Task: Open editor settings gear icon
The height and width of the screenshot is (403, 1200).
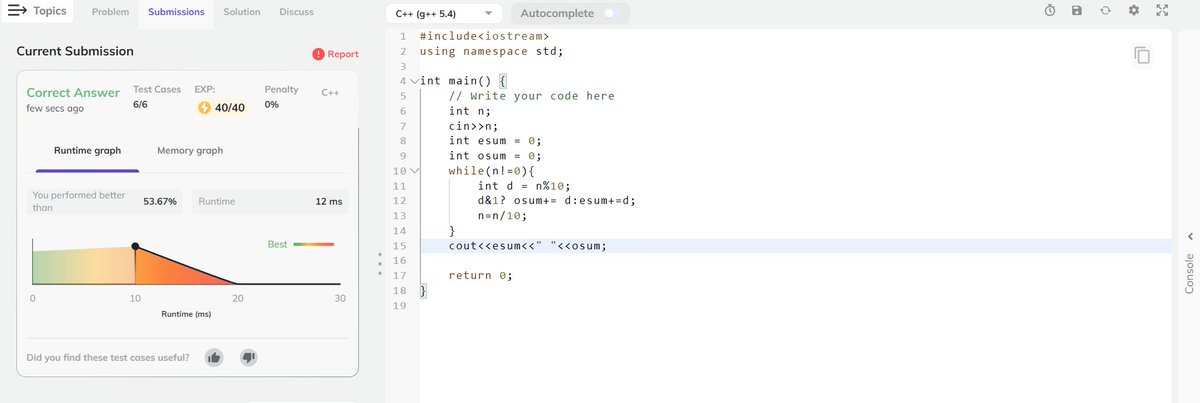Action: pyautogui.click(x=1133, y=11)
